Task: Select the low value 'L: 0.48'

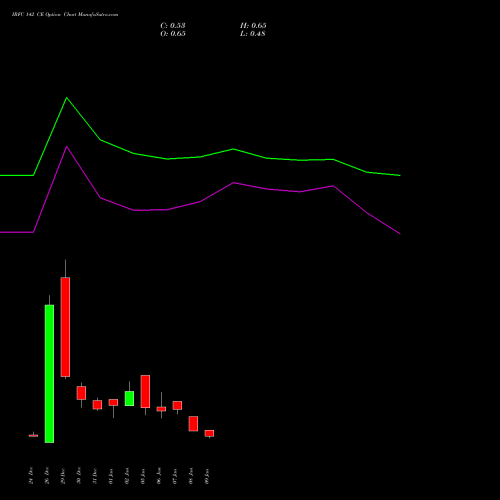Action: (x=253, y=34)
